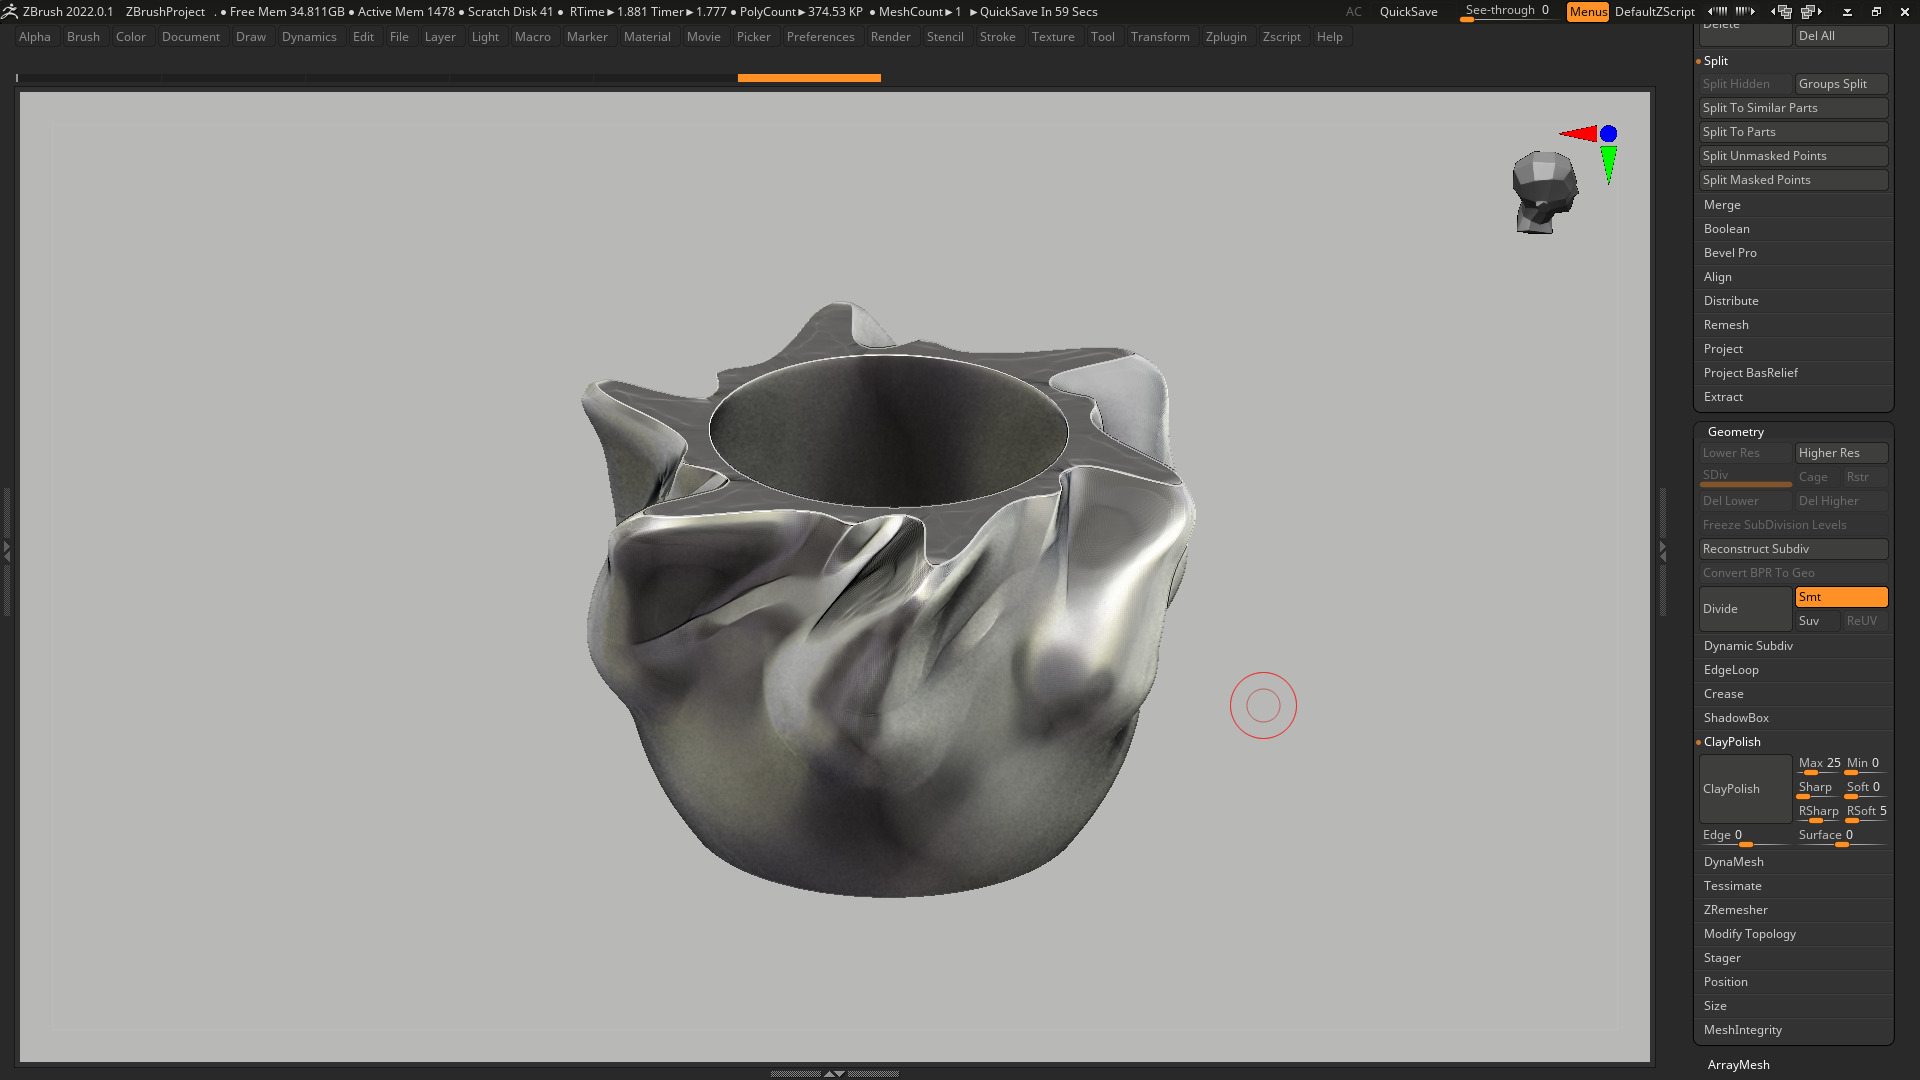Click Split To Similar Parts

1793,108
